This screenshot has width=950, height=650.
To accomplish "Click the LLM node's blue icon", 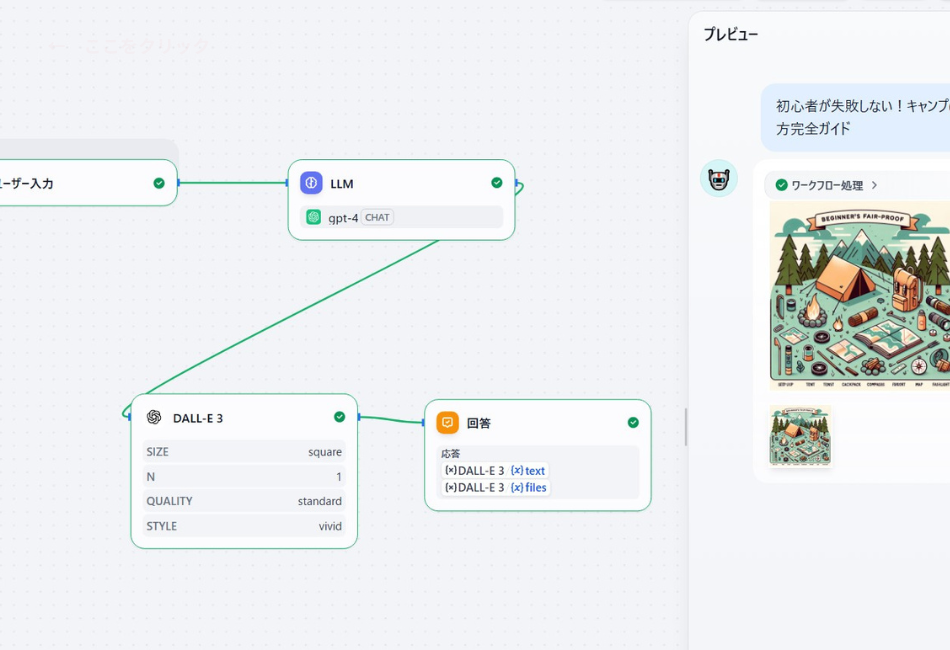I will click(x=311, y=183).
